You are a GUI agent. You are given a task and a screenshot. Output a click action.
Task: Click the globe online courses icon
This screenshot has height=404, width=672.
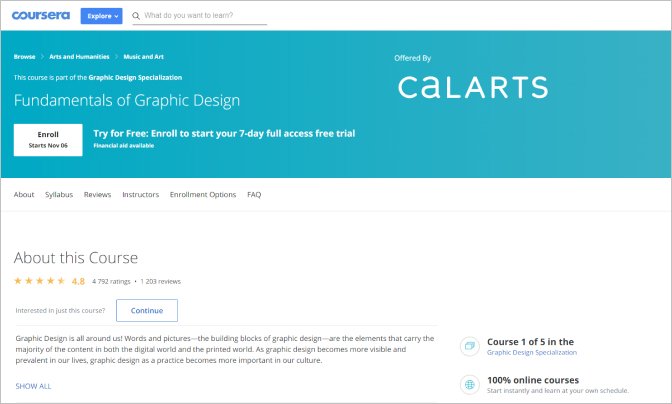(x=469, y=385)
